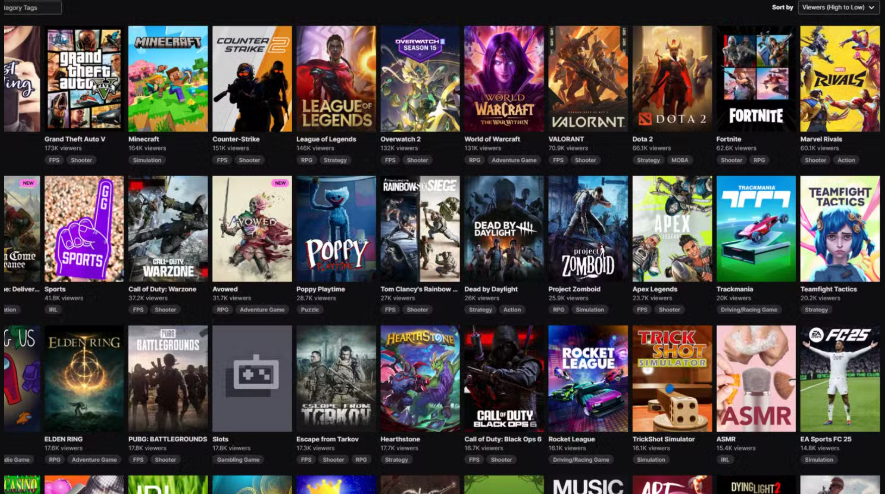Viewport: 885px width, 494px height.
Task: Open the Teamfight Tactics cover art
Action: coord(840,229)
